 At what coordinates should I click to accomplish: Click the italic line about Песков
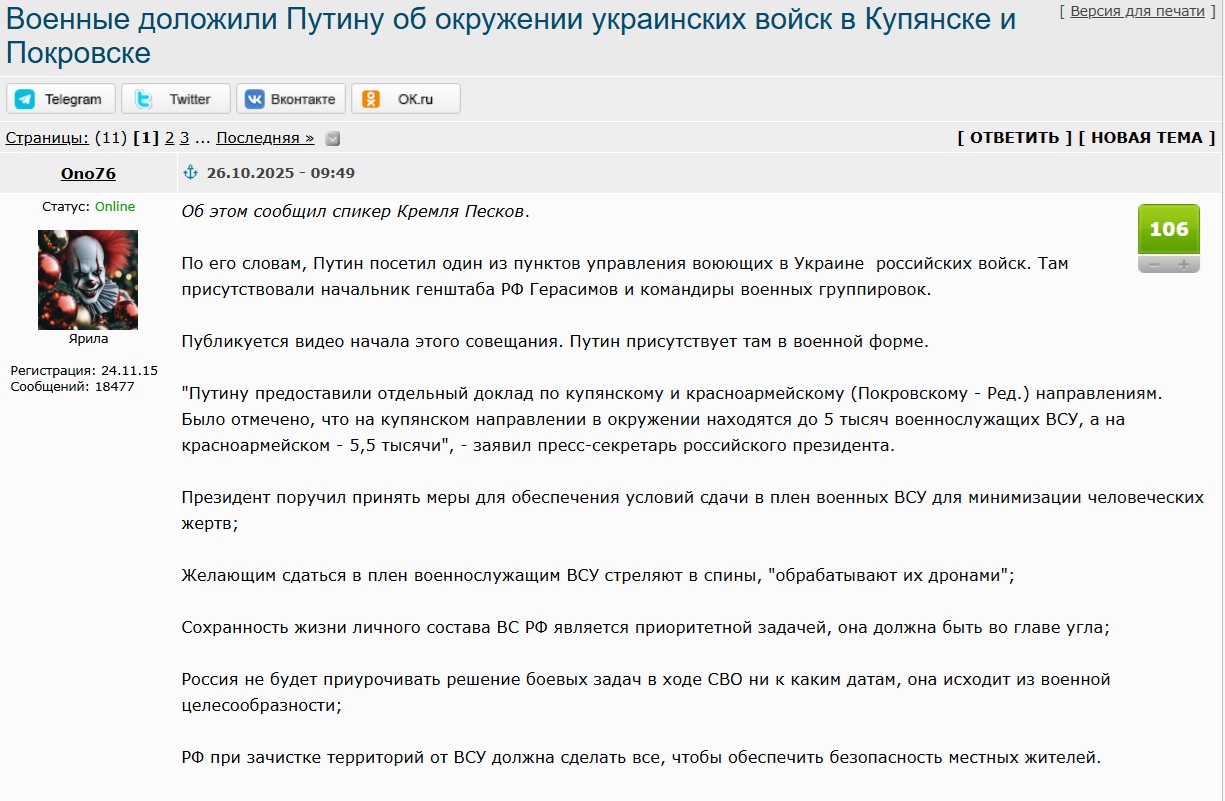[356, 212]
